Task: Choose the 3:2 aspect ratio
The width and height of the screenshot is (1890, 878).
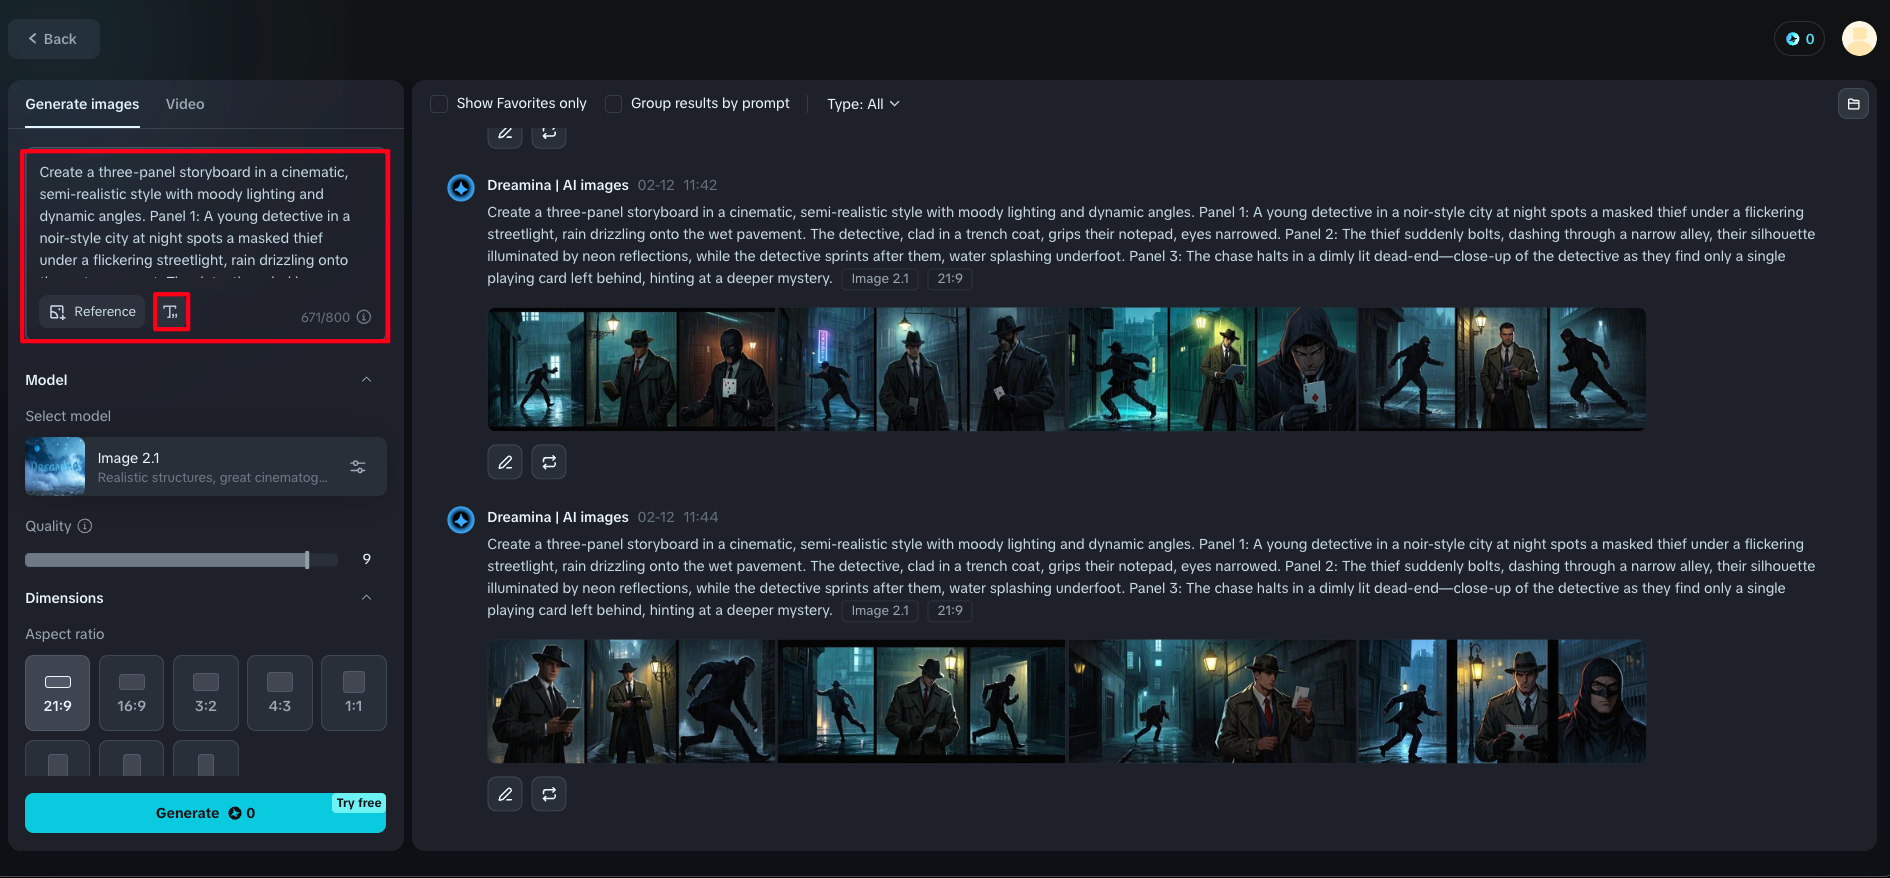Action: click(x=206, y=693)
